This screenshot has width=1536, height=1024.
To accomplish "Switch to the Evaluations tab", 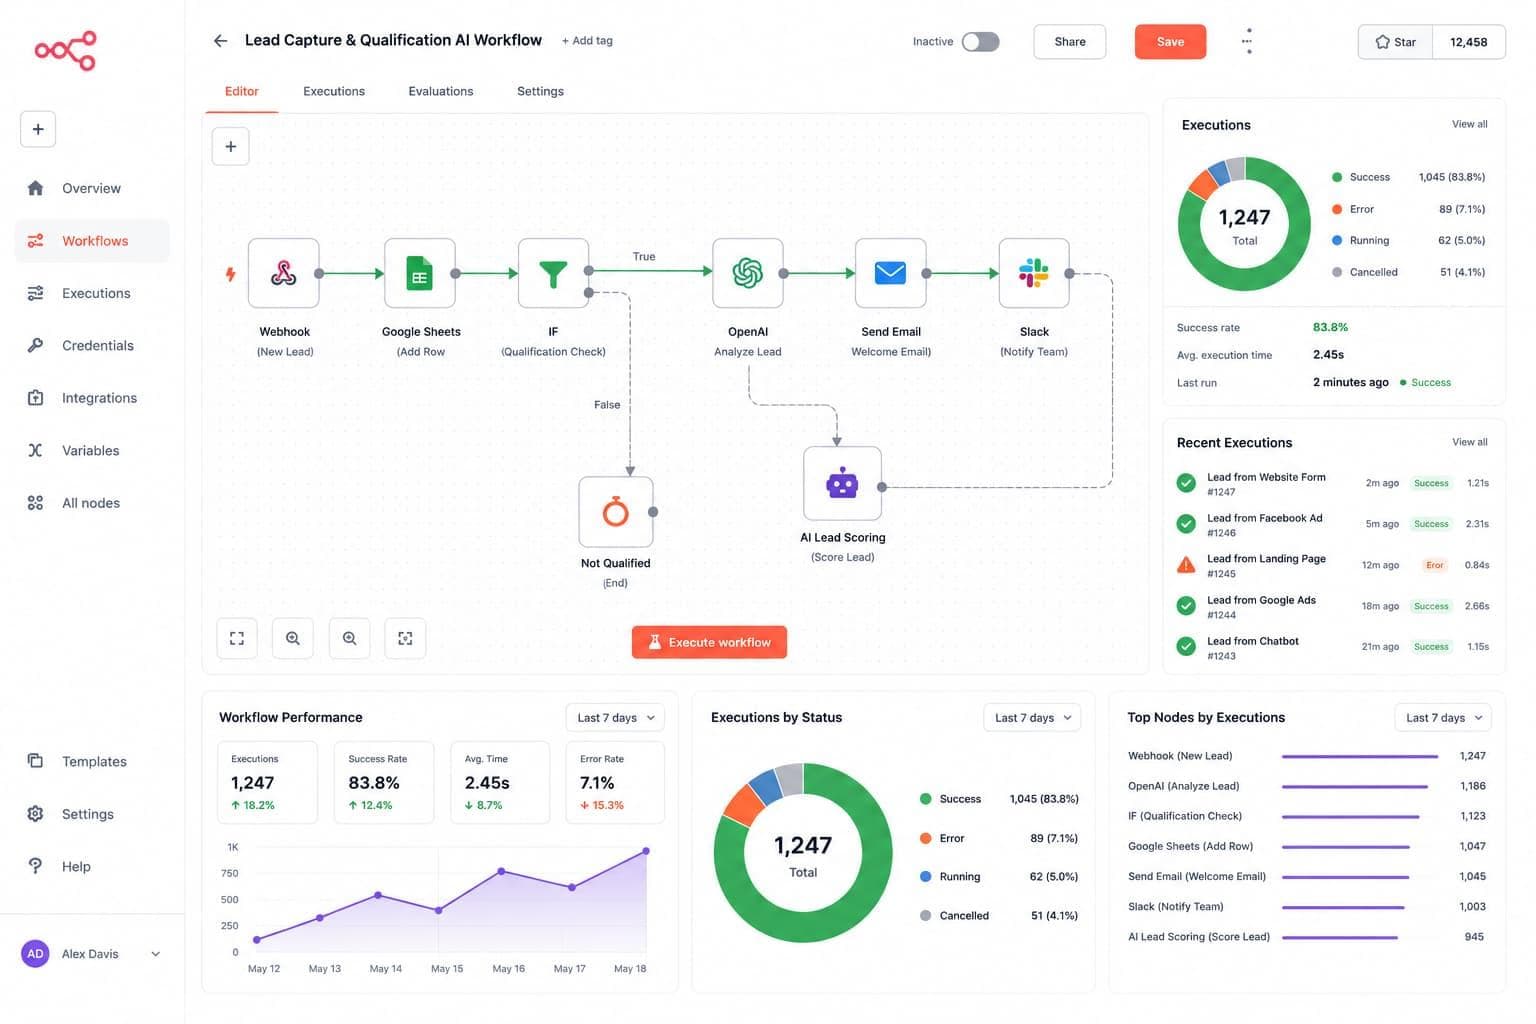I will (x=440, y=91).
